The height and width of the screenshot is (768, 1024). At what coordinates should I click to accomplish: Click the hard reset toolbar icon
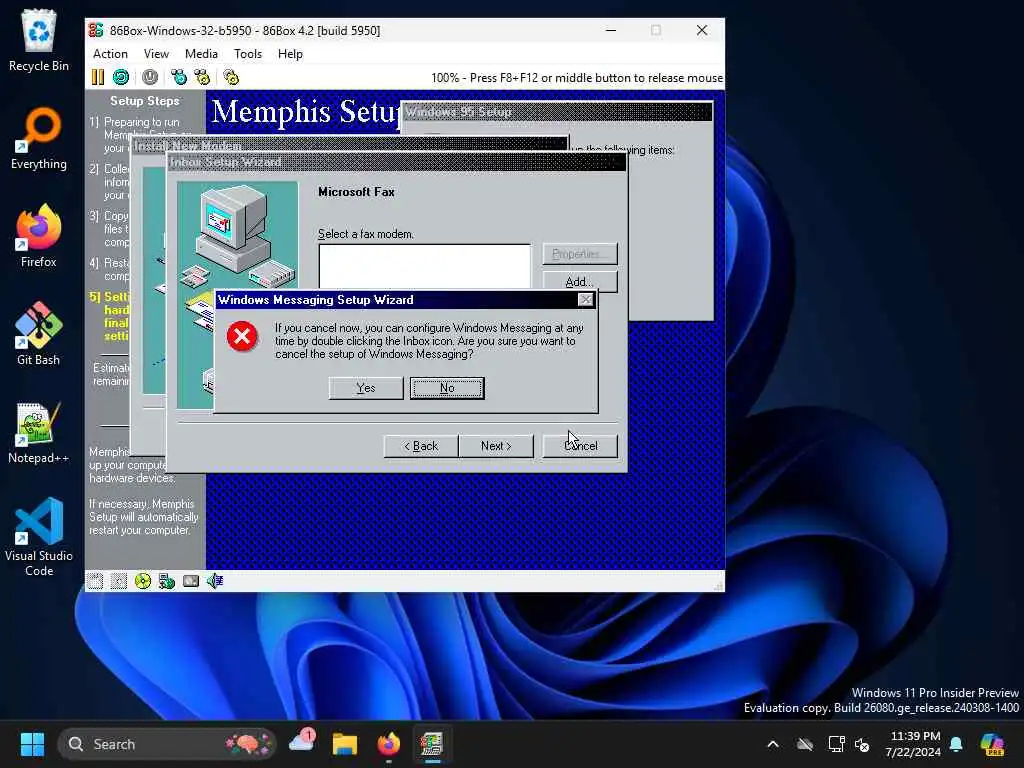coord(121,77)
